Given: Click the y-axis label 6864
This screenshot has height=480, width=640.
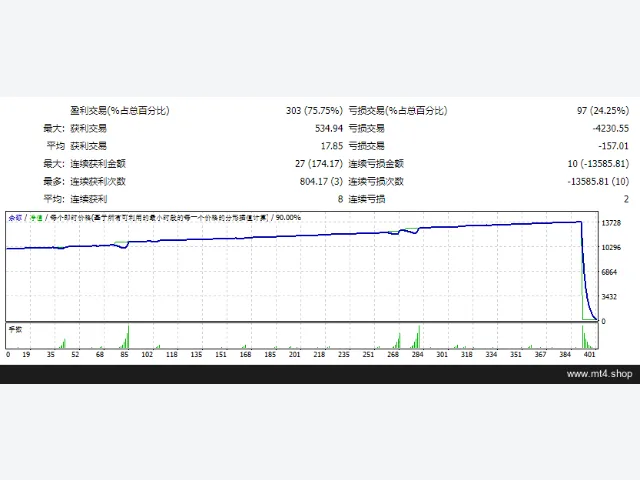Looking at the screenshot, I should pos(609,272).
